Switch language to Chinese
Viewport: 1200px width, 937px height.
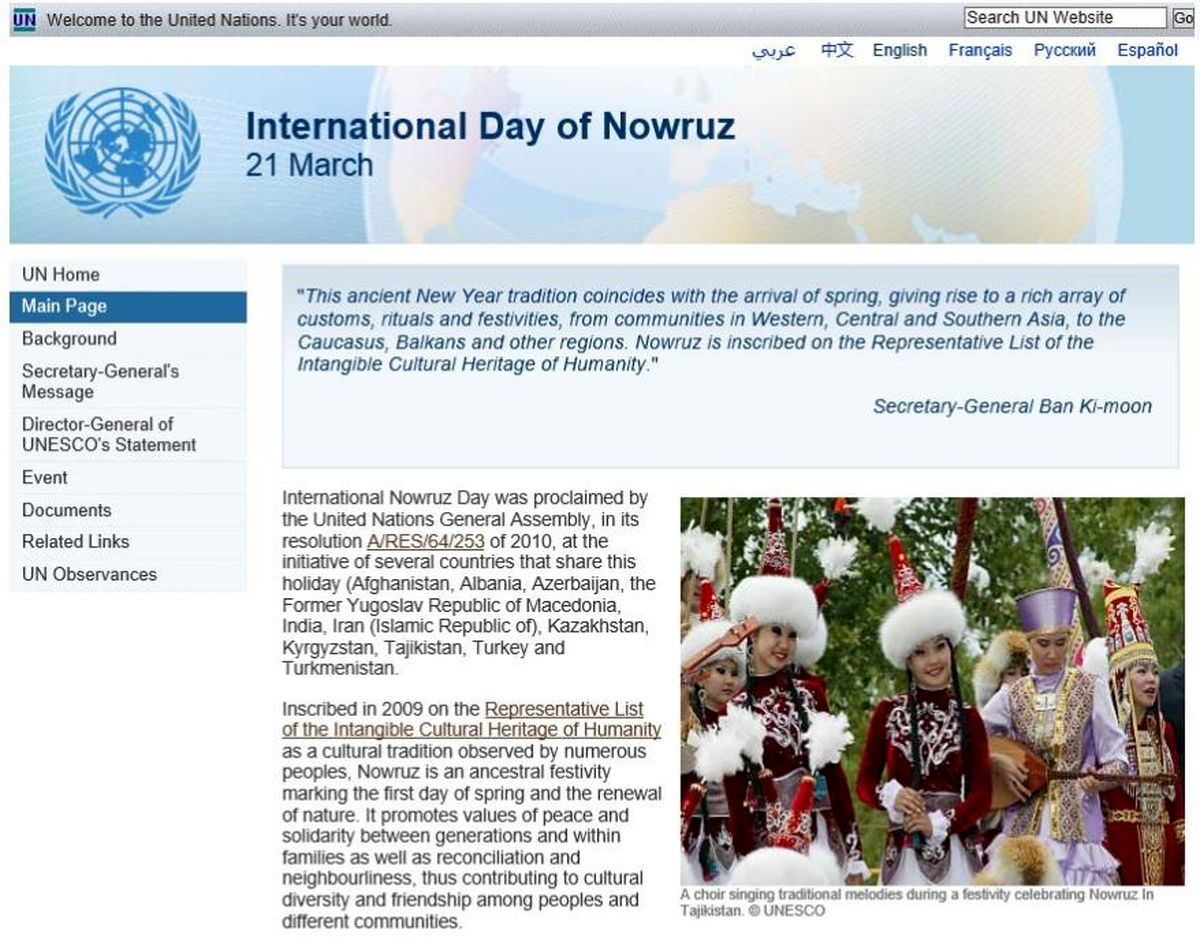tap(836, 50)
